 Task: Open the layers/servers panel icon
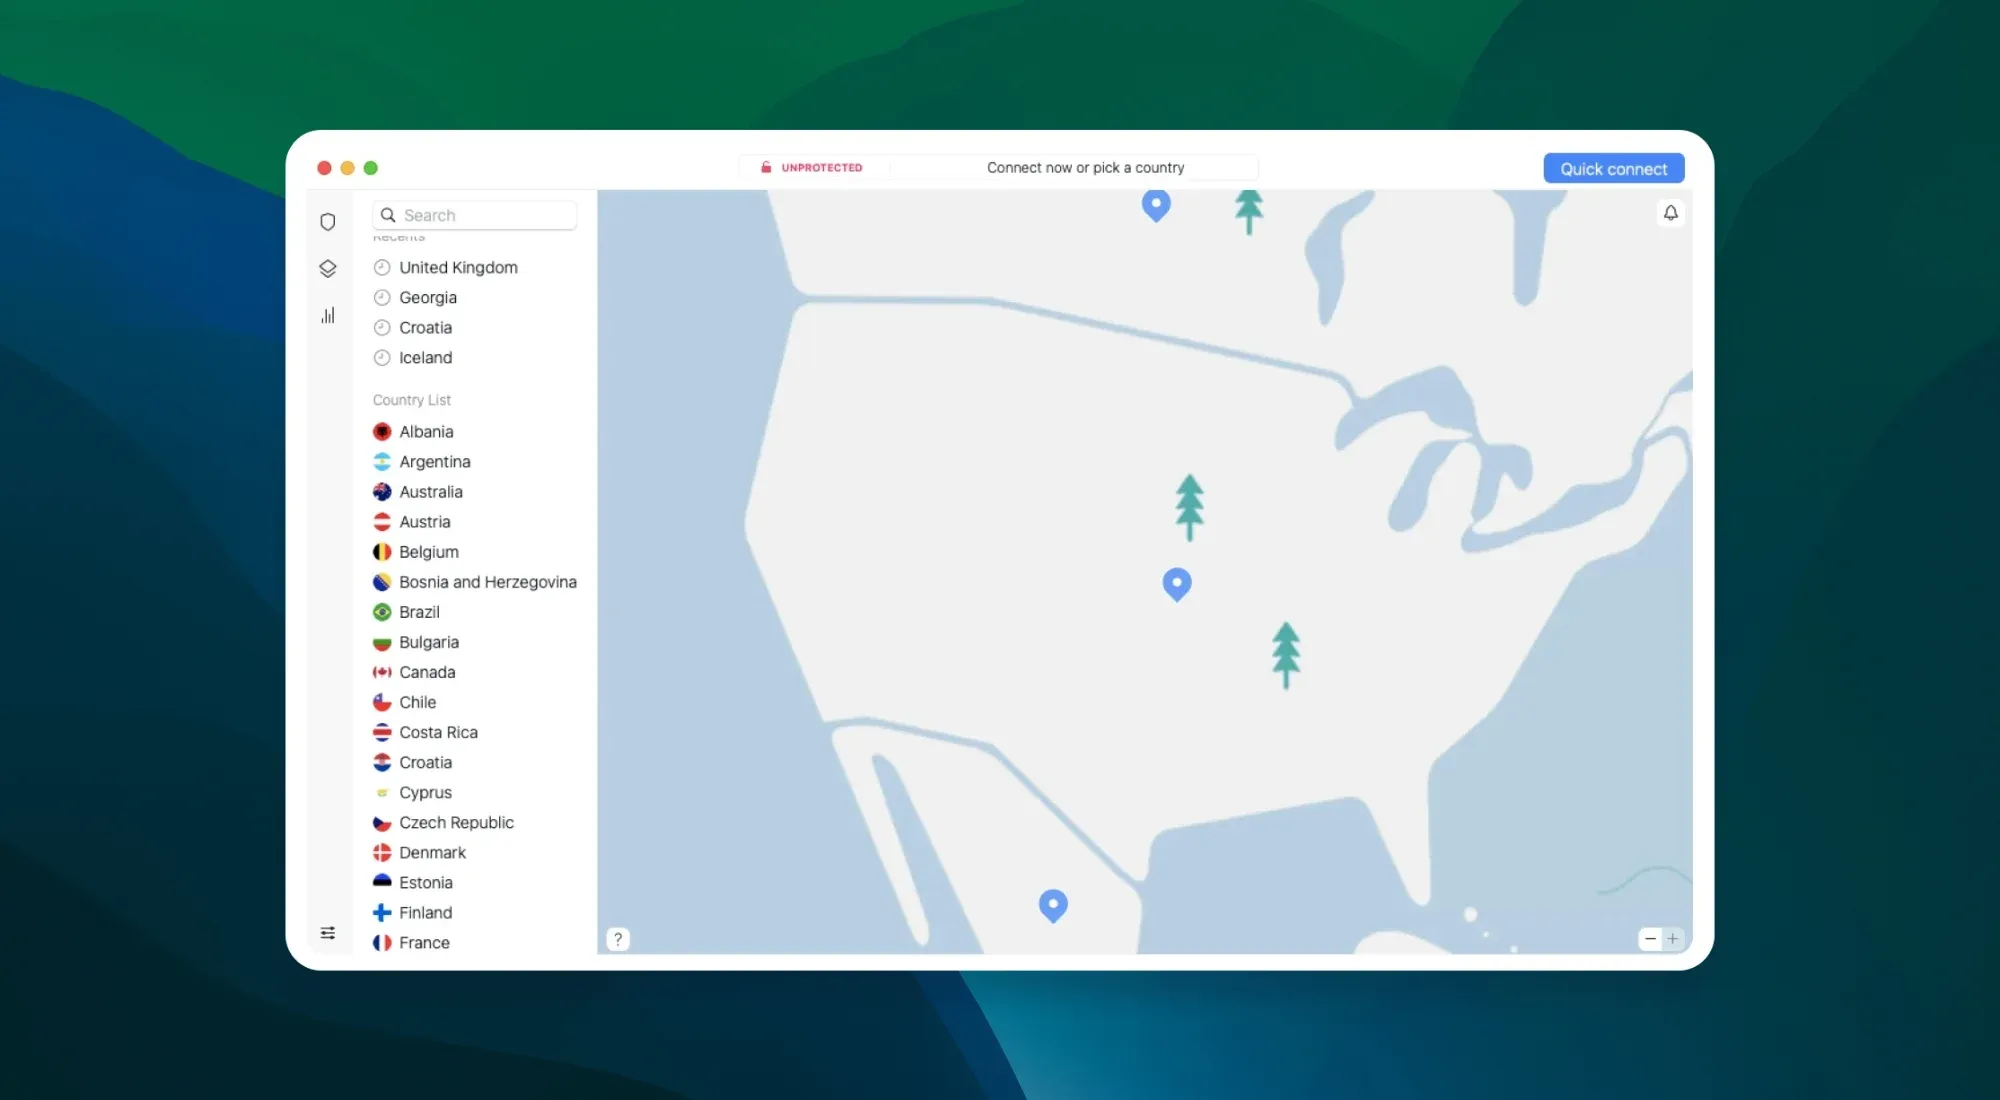pyautogui.click(x=328, y=268)
